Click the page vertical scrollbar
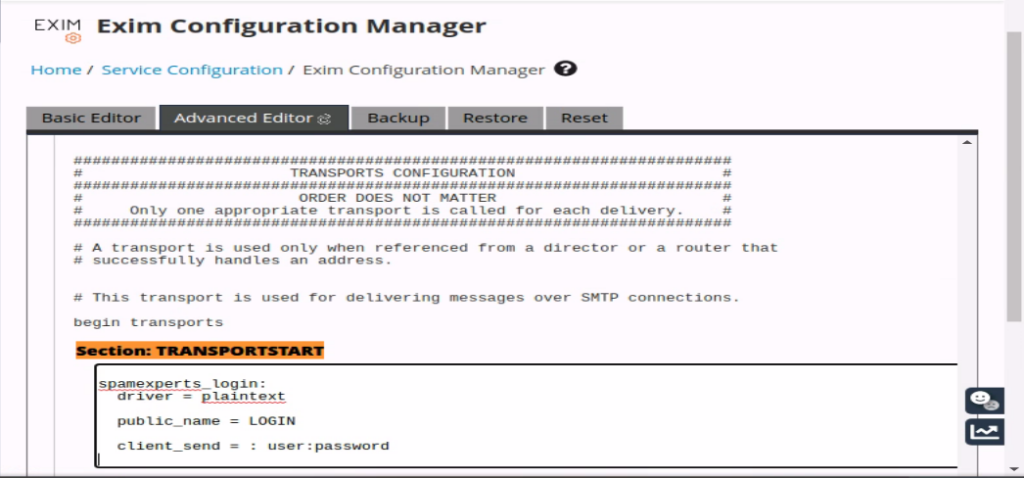Screen dimensions: 1024x478 1014,176
